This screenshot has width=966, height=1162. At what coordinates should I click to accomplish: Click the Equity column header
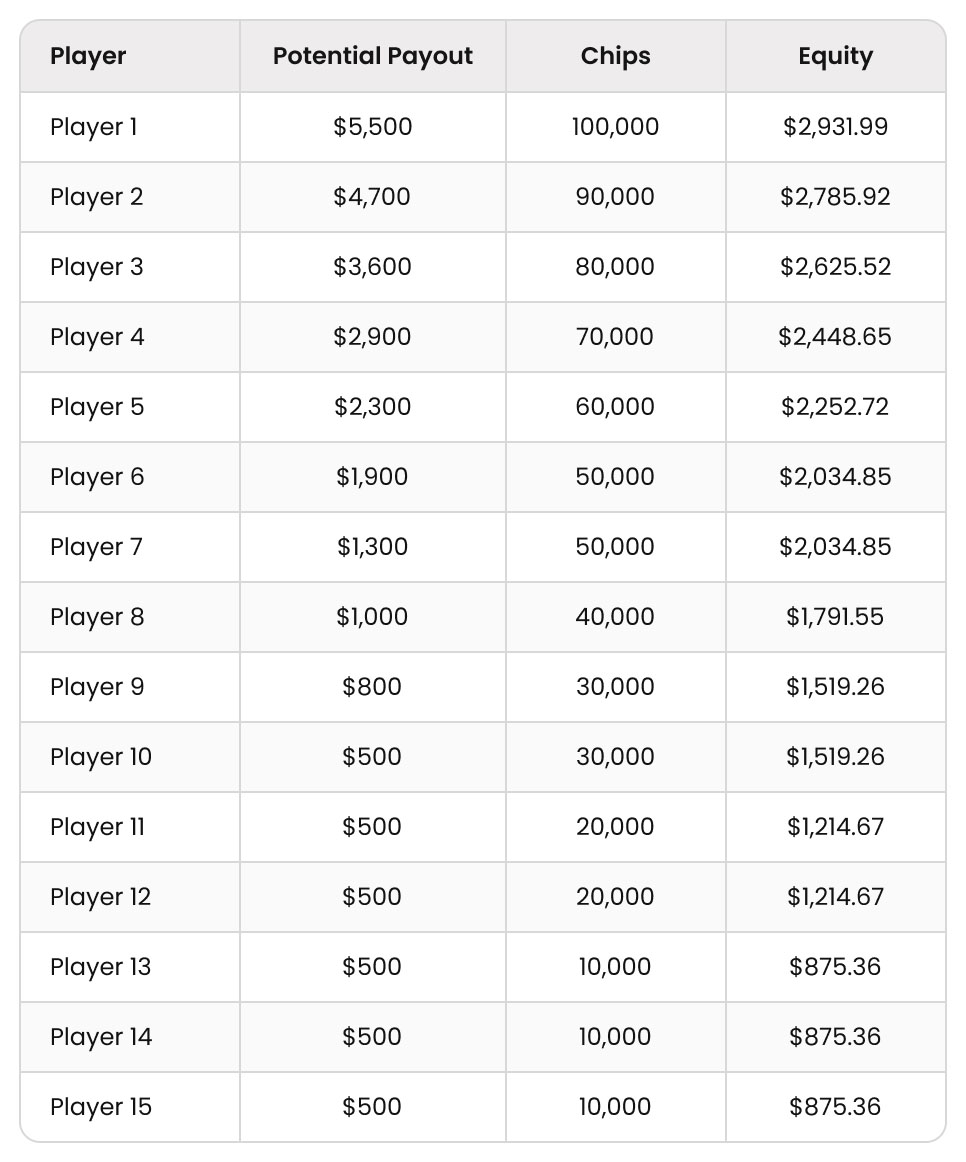835,56
